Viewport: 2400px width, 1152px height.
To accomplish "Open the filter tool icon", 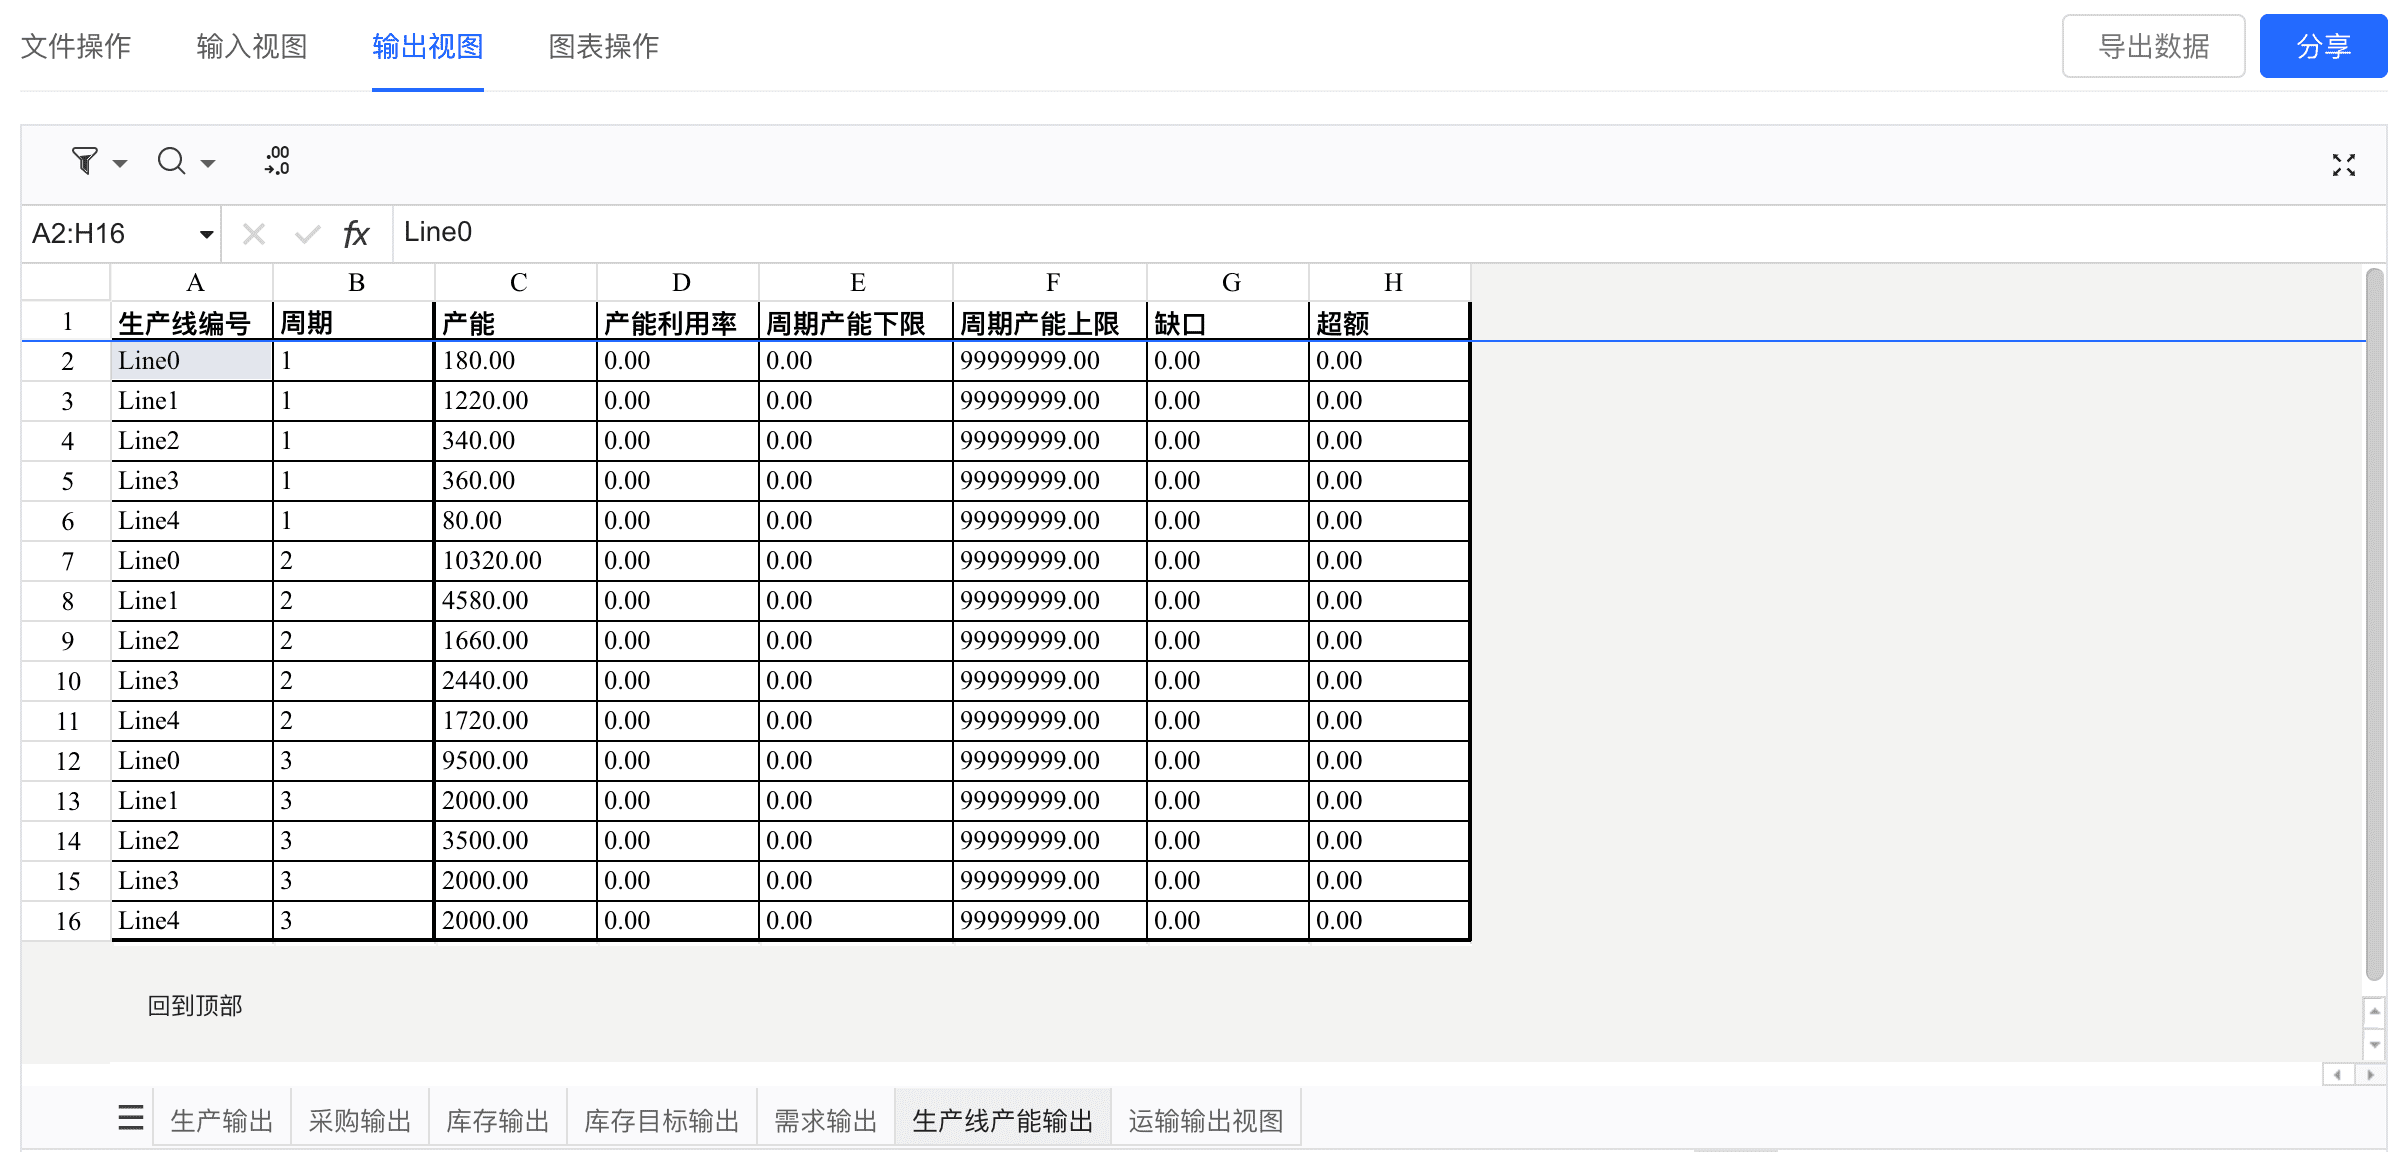I will pyautogui.click(x=85, y=160).
